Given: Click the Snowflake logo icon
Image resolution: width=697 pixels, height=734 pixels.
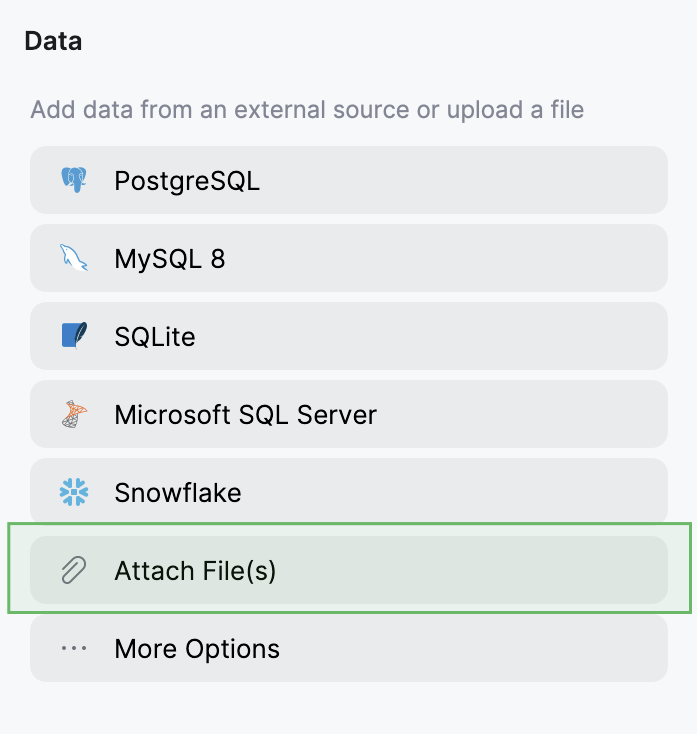Looking at the screenshot, I should (x=74, y=492).
